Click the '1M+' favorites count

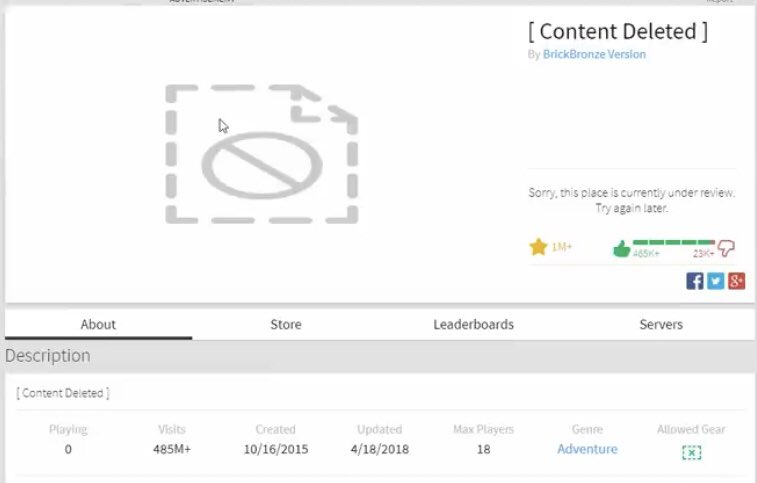(561, 247)
